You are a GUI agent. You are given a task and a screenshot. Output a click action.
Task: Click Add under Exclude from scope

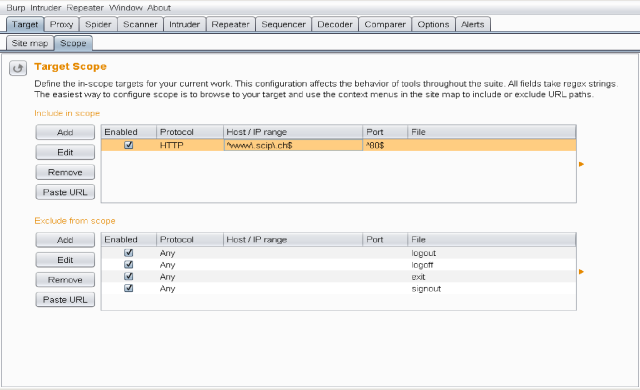tap(65, 240)
